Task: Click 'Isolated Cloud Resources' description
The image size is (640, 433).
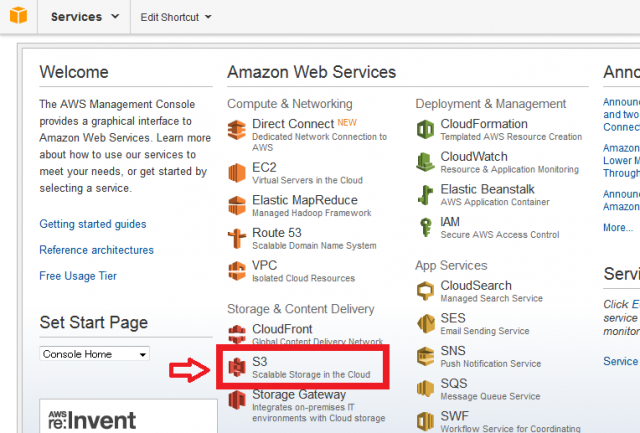Action: coord(304,278)
